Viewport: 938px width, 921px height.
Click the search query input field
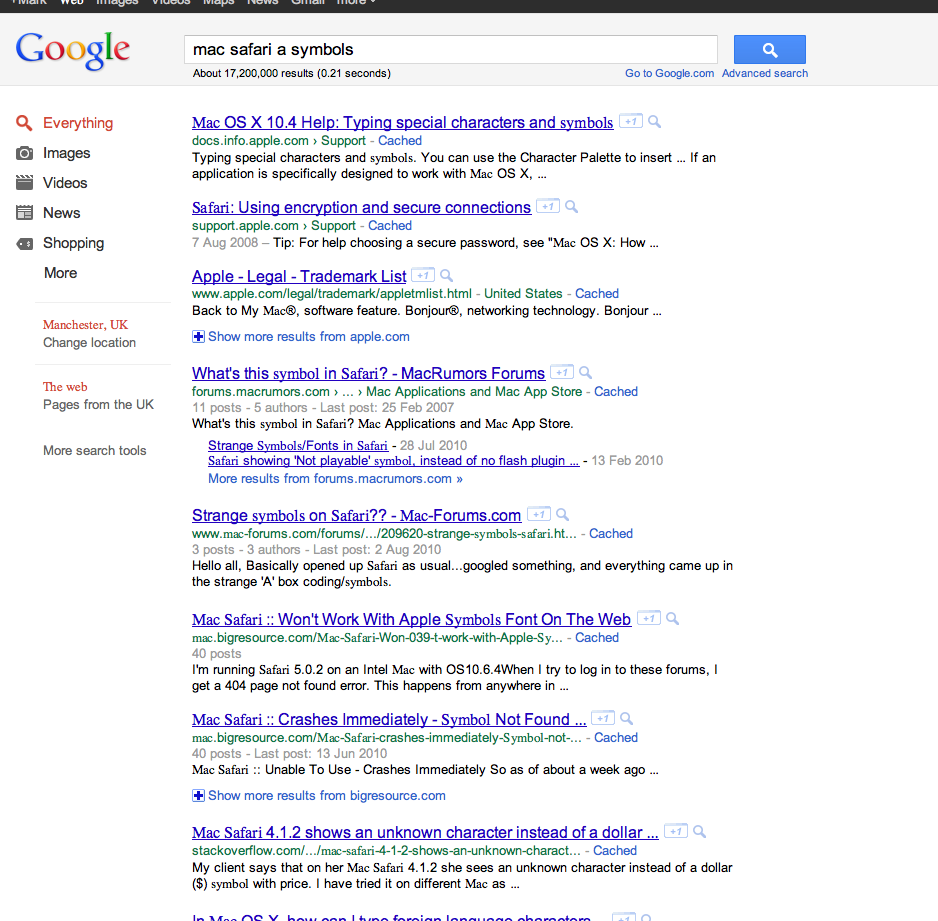pos(451,50)
